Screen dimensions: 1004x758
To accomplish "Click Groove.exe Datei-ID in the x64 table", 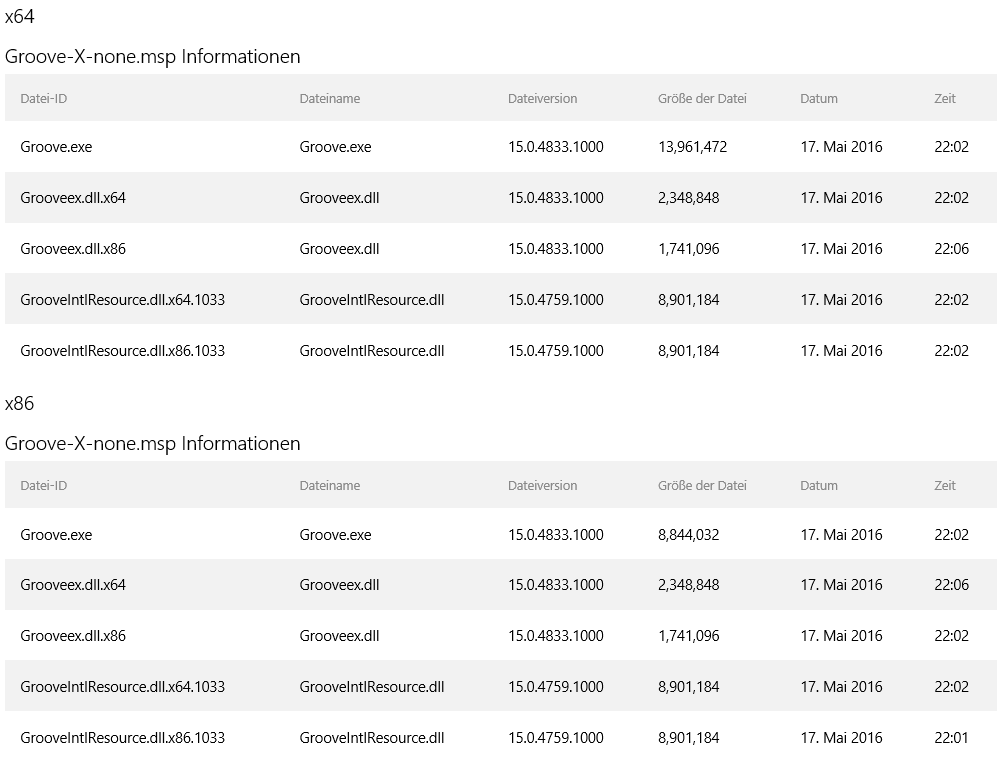I will click(56, 147).
